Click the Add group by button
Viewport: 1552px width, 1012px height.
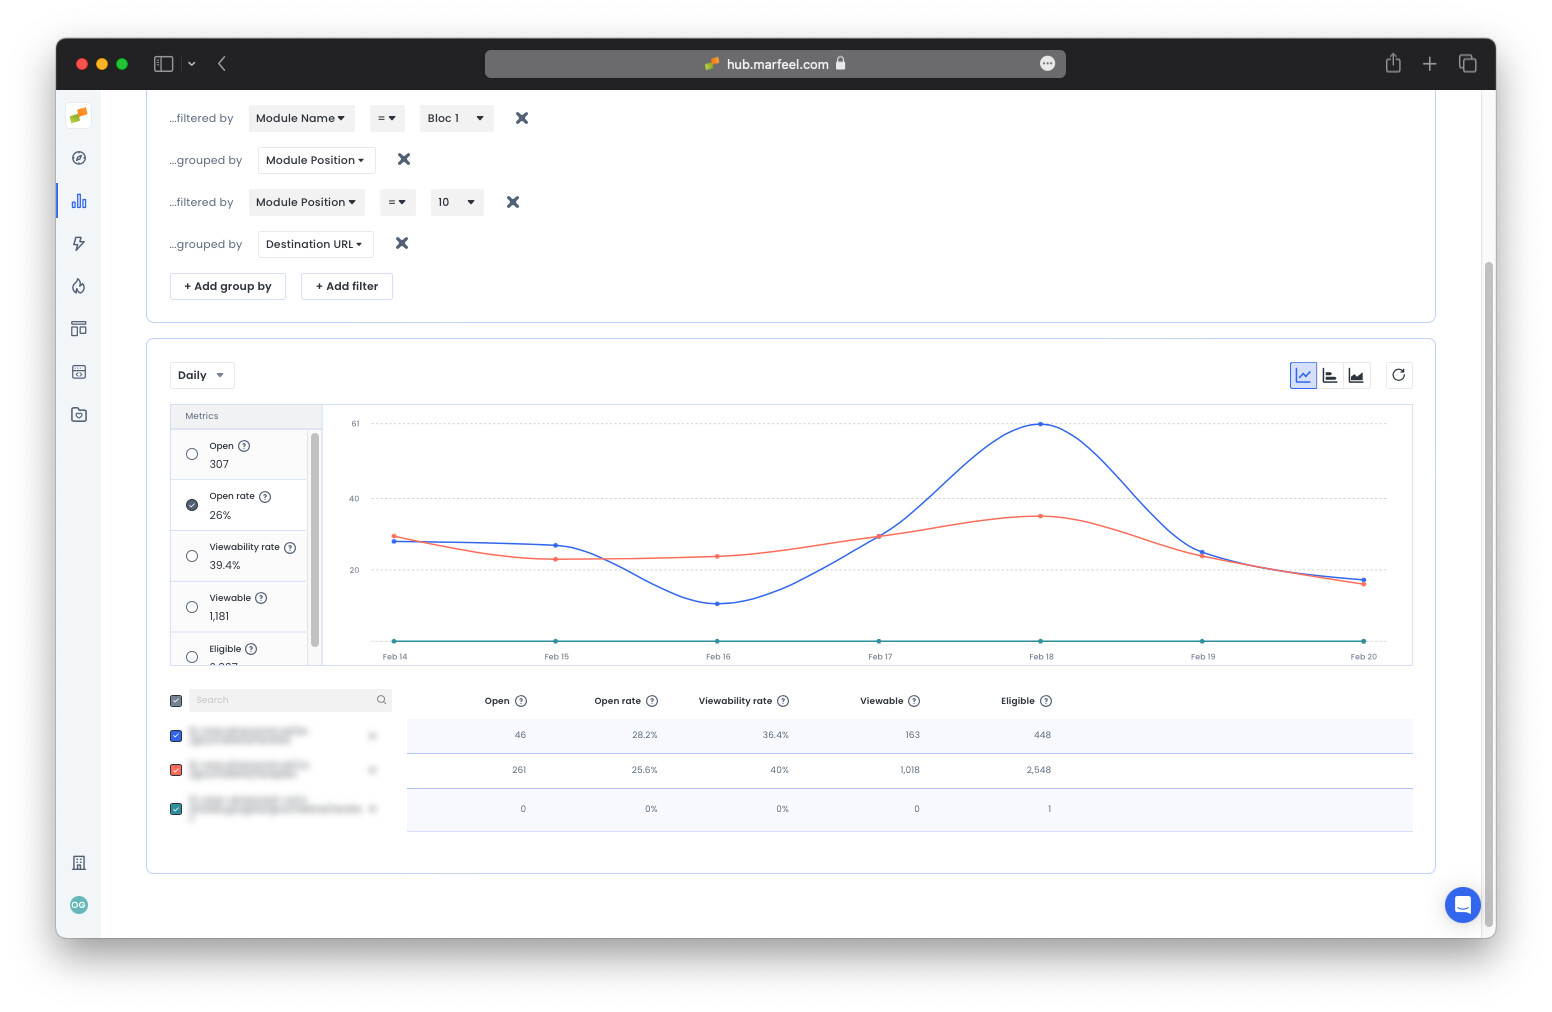pos(227,286)
